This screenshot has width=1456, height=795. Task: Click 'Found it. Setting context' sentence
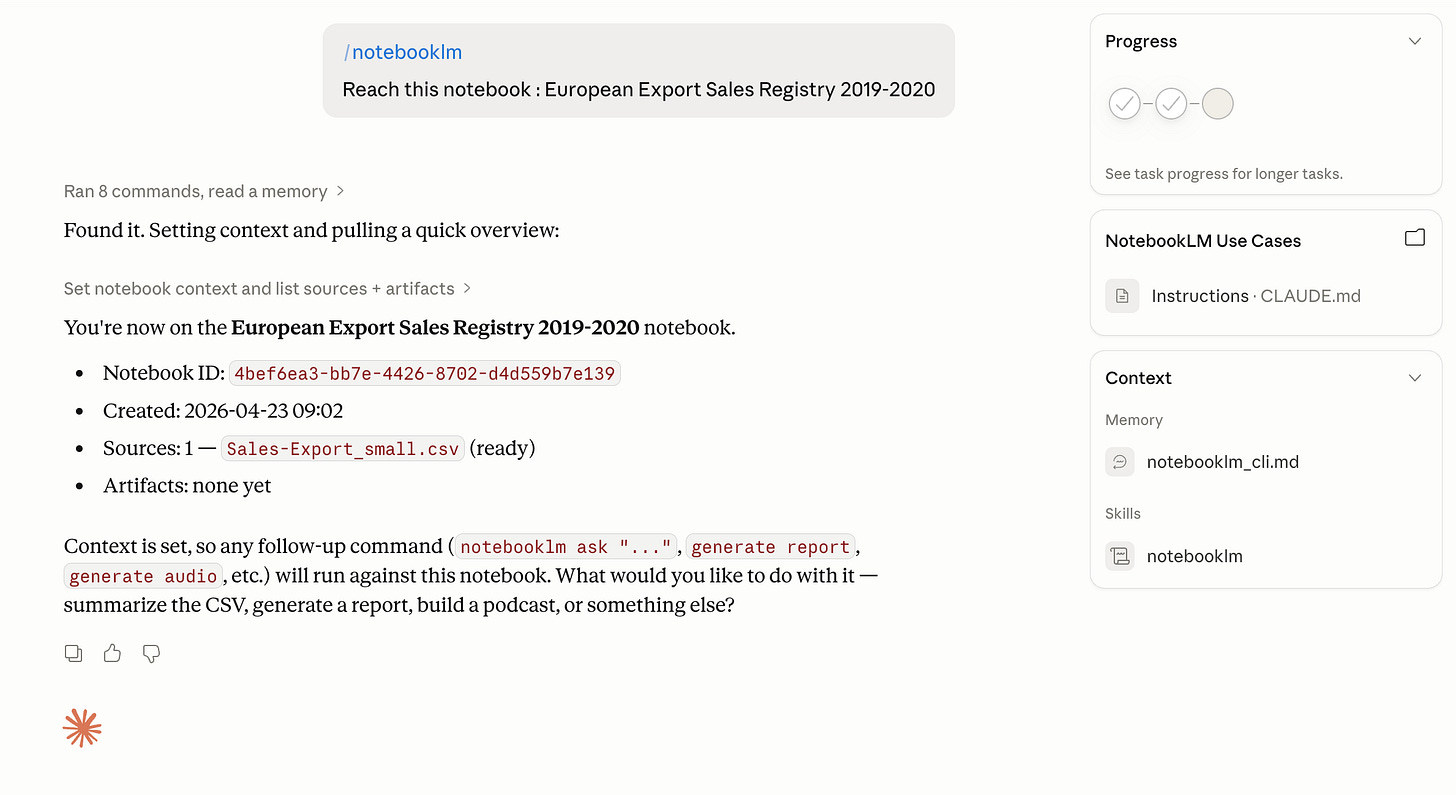311,230
